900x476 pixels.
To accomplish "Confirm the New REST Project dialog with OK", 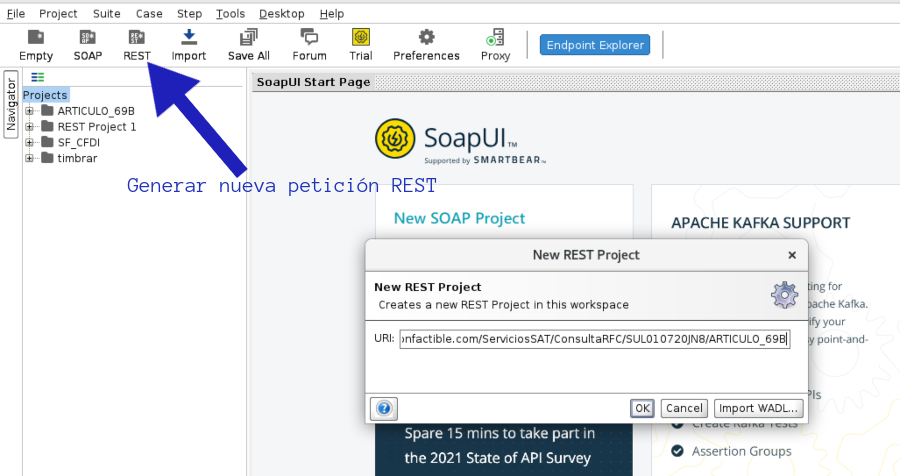I will click(x=642, y=408).
